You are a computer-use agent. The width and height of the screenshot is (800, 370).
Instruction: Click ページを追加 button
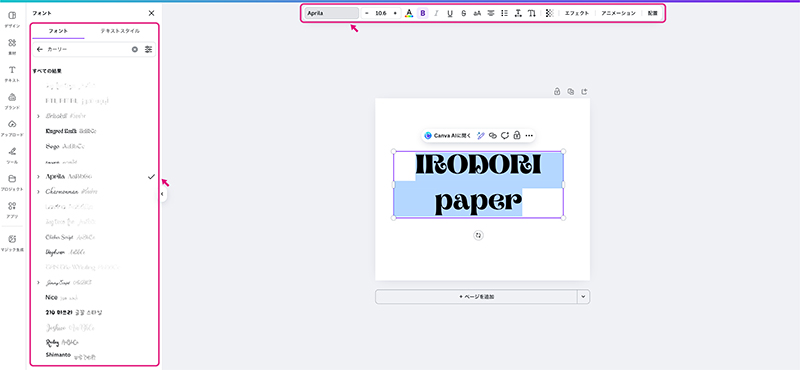click(x=476, y=297)
